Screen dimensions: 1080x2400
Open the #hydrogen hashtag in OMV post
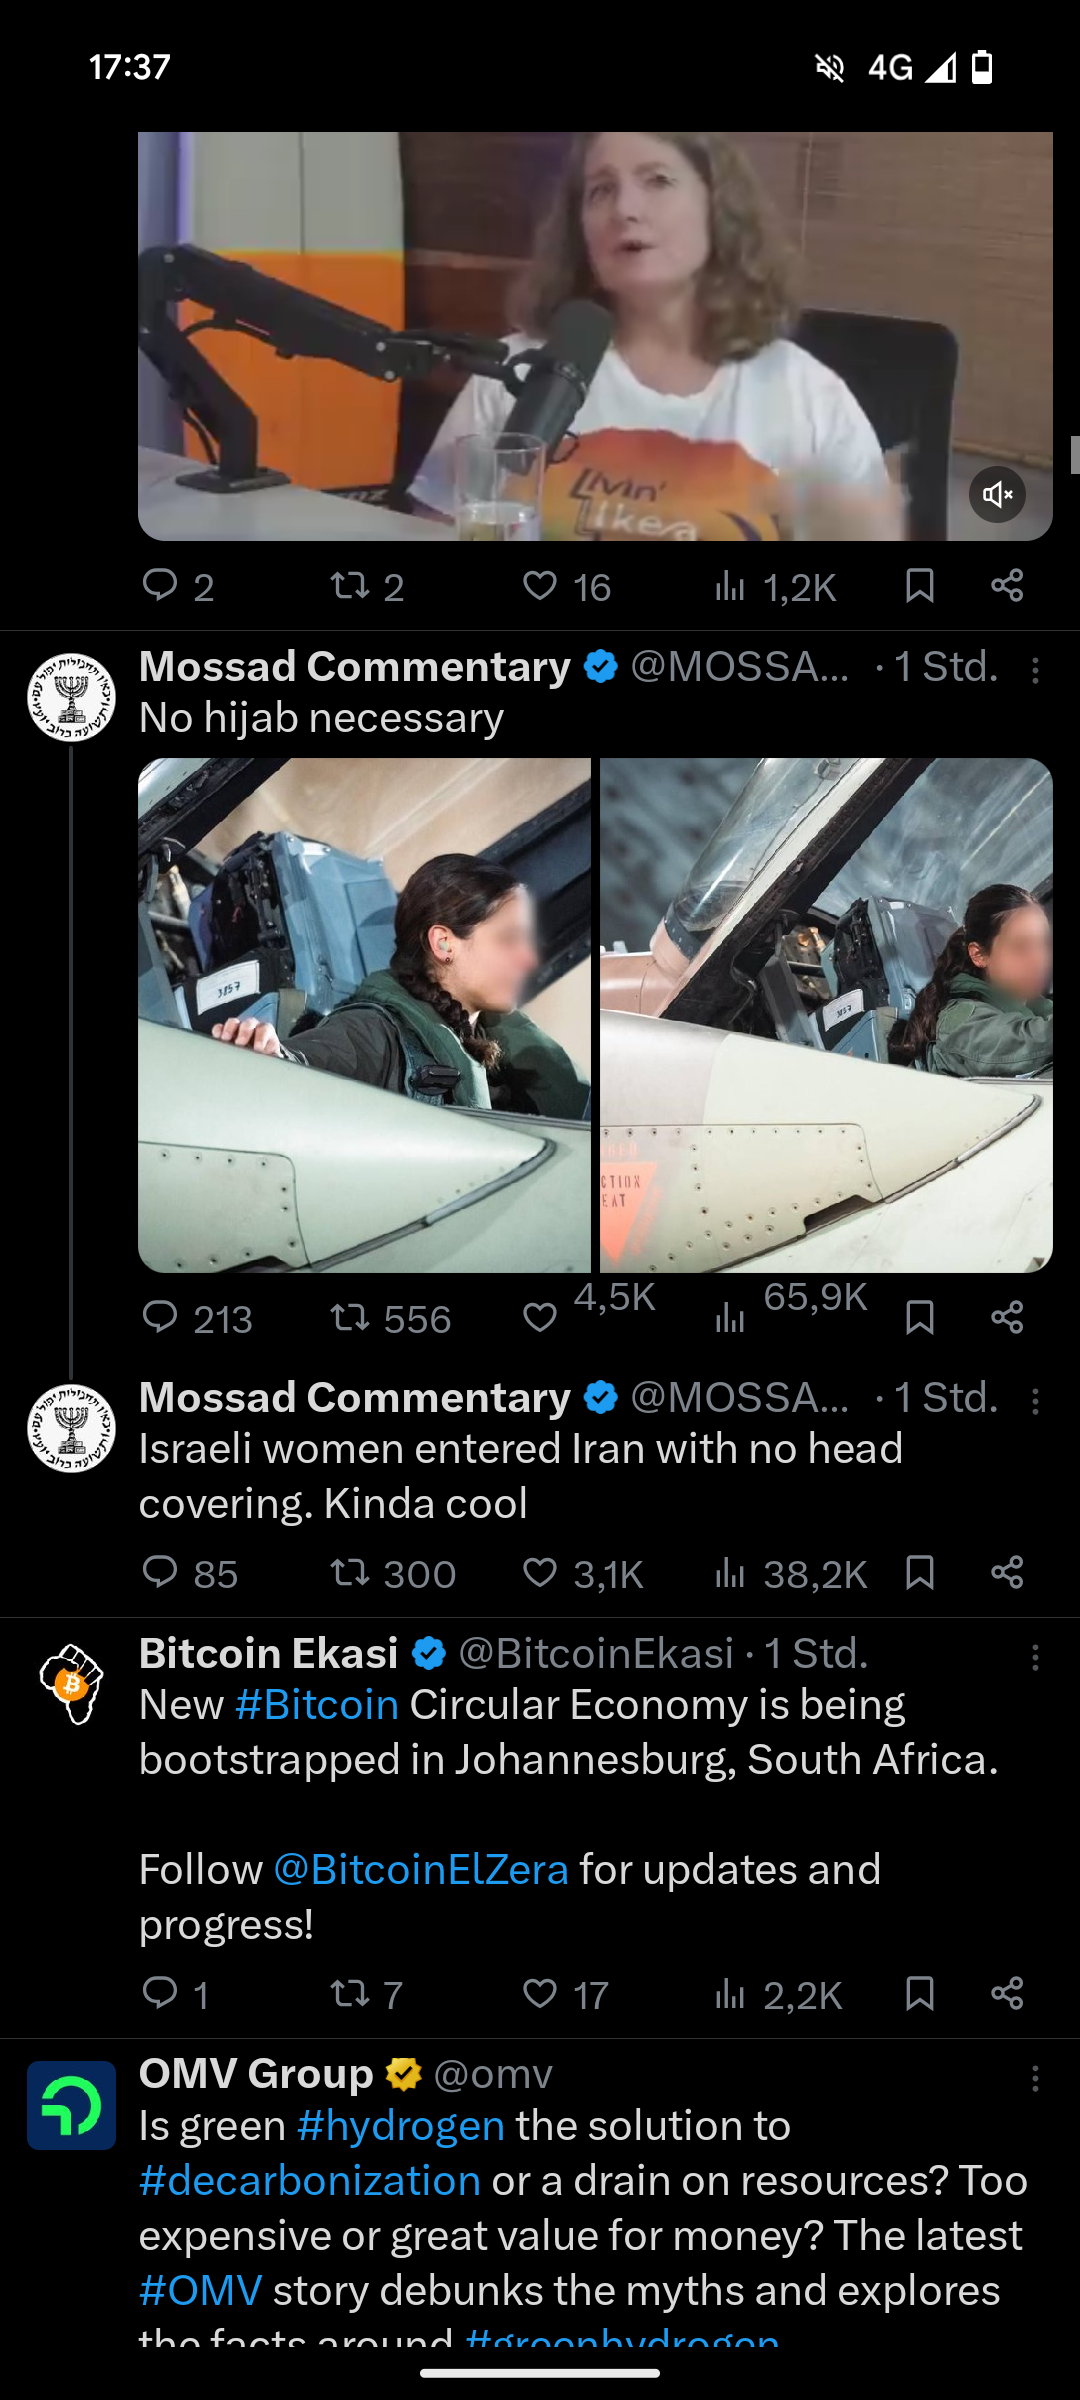[x=401, y=2126]
